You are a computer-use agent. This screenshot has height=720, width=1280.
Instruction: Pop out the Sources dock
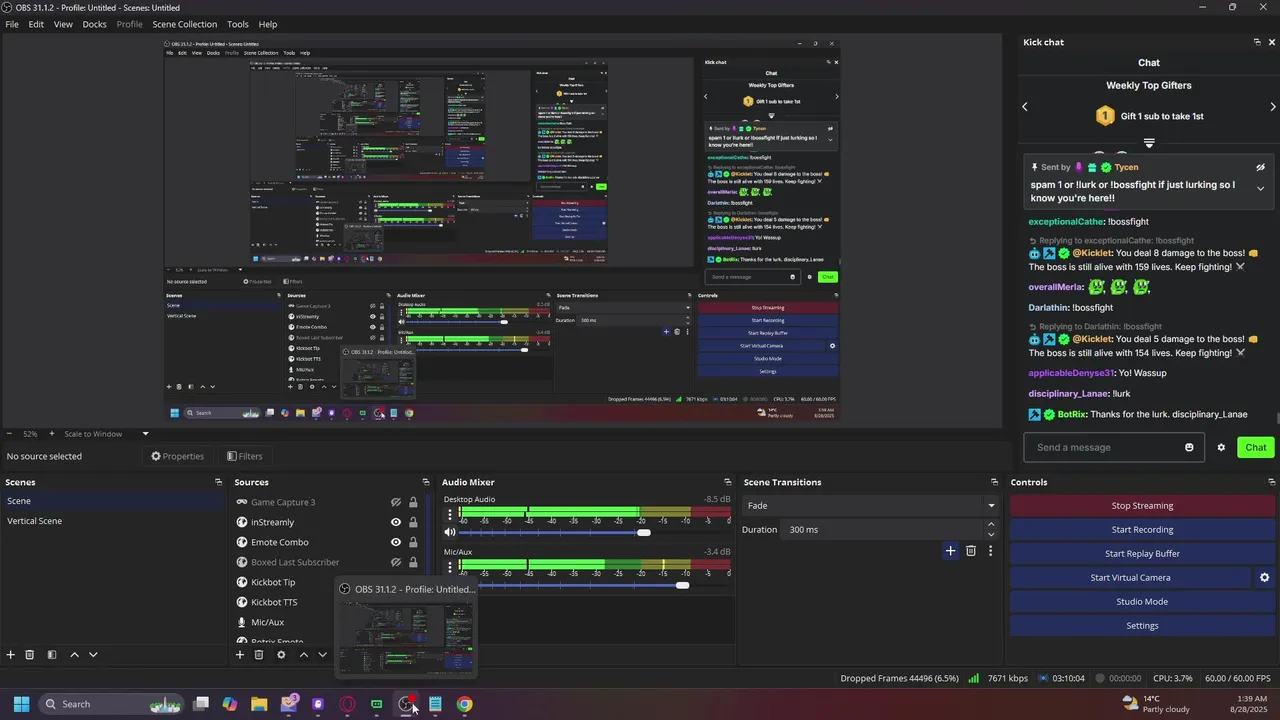pyautogui.click(x=425, y=482)
